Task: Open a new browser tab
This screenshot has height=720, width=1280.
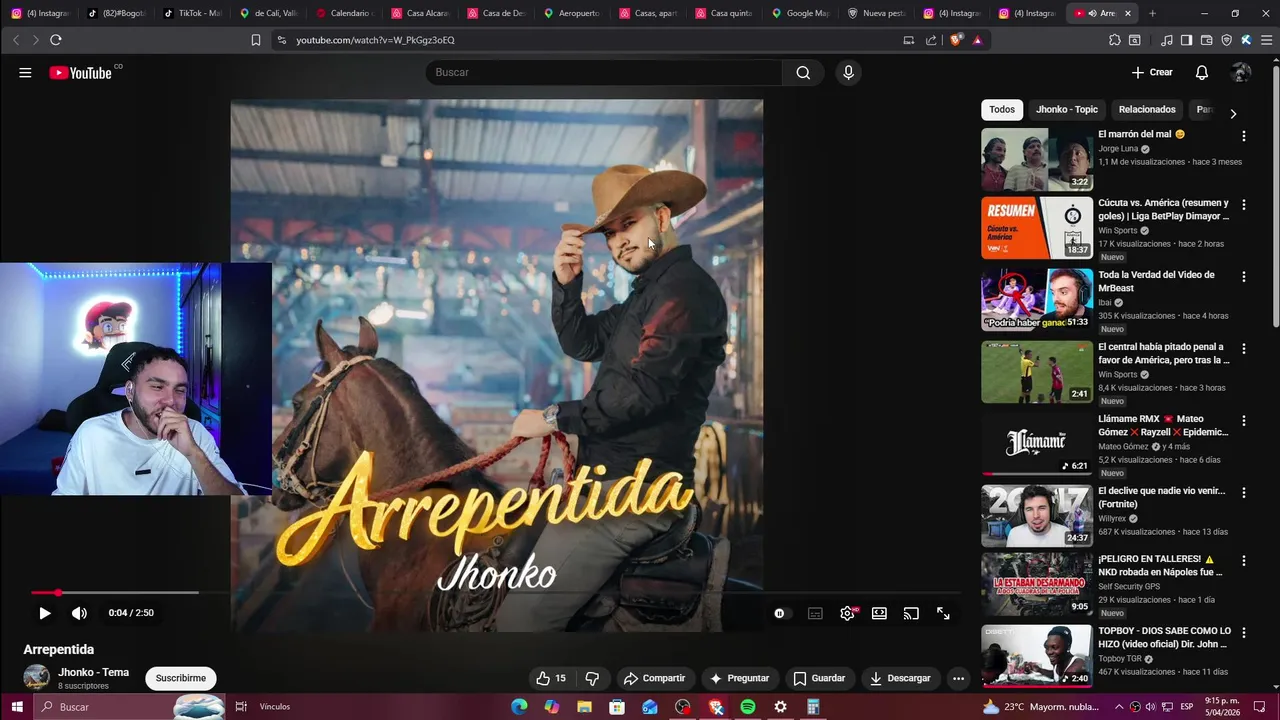Action: point(1152,13)
